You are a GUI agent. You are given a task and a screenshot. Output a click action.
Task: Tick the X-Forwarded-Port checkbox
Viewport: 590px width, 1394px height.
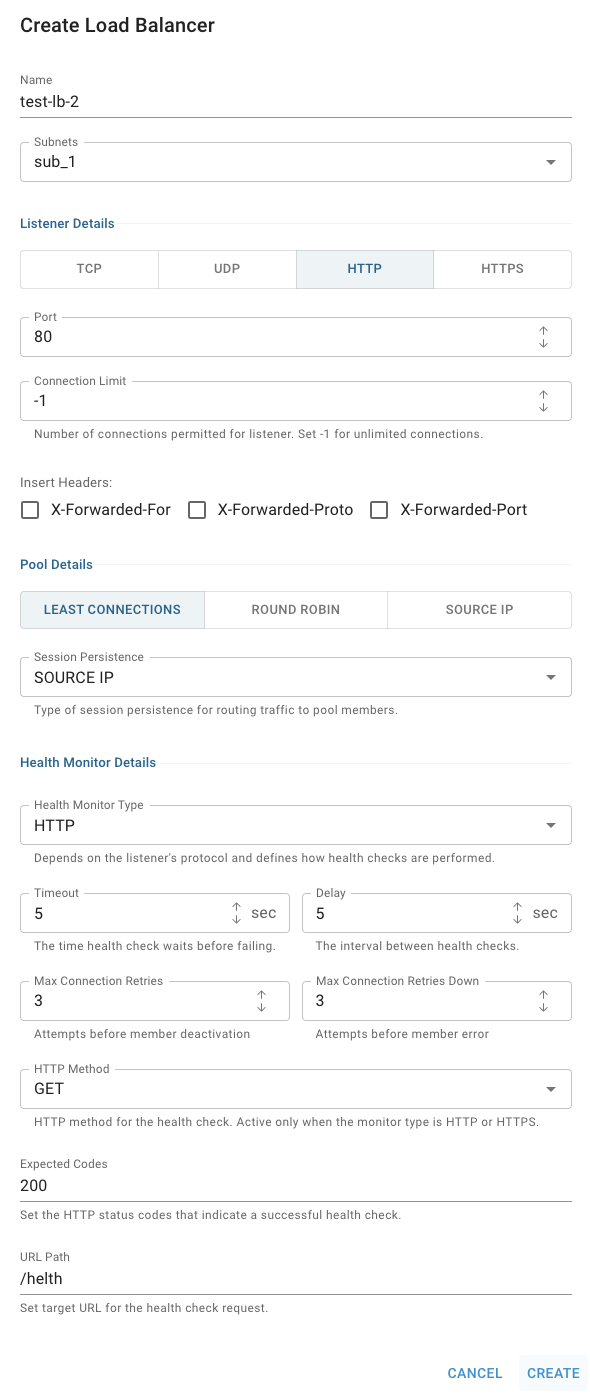pyautogui.click(x=379, y=510)
